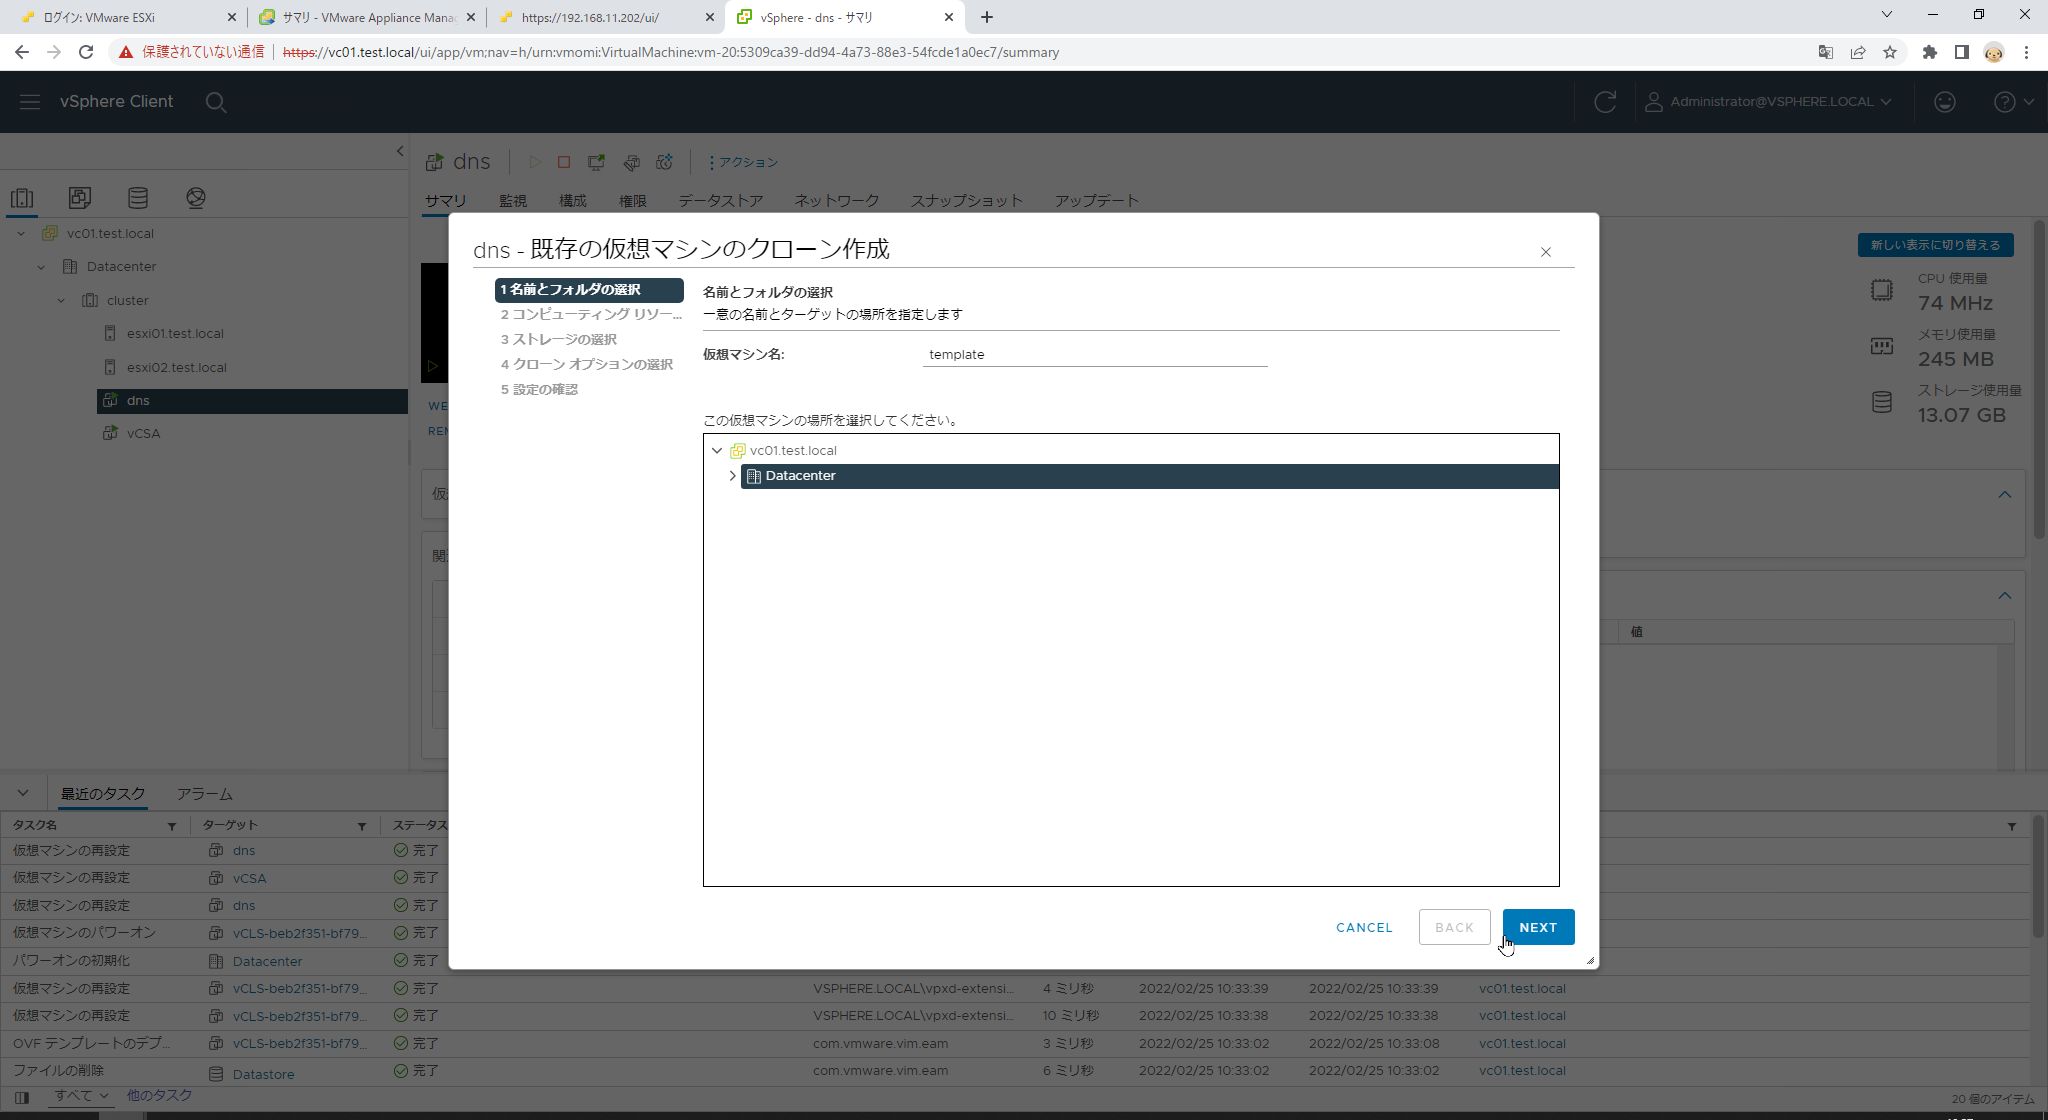2048x1120 pixels.
Task: Collapse vc01.test.local in wizard location tree
Action: [717, 451]
